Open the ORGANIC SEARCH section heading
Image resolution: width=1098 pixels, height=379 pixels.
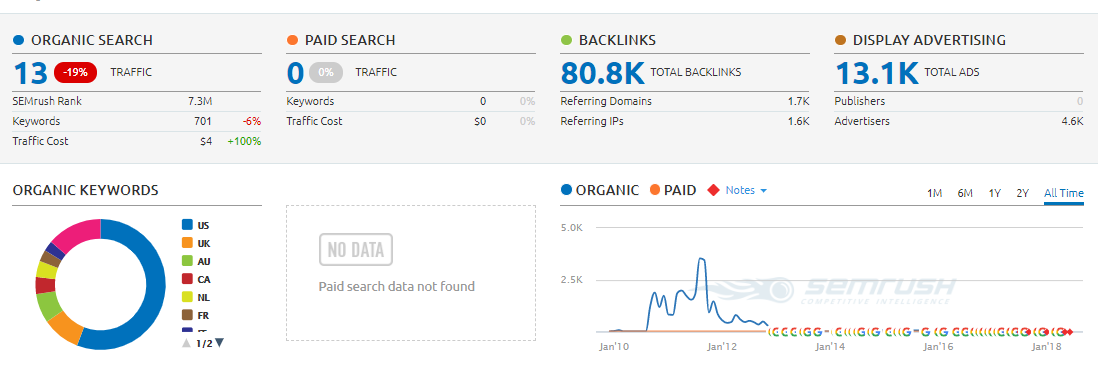point(92,41)
